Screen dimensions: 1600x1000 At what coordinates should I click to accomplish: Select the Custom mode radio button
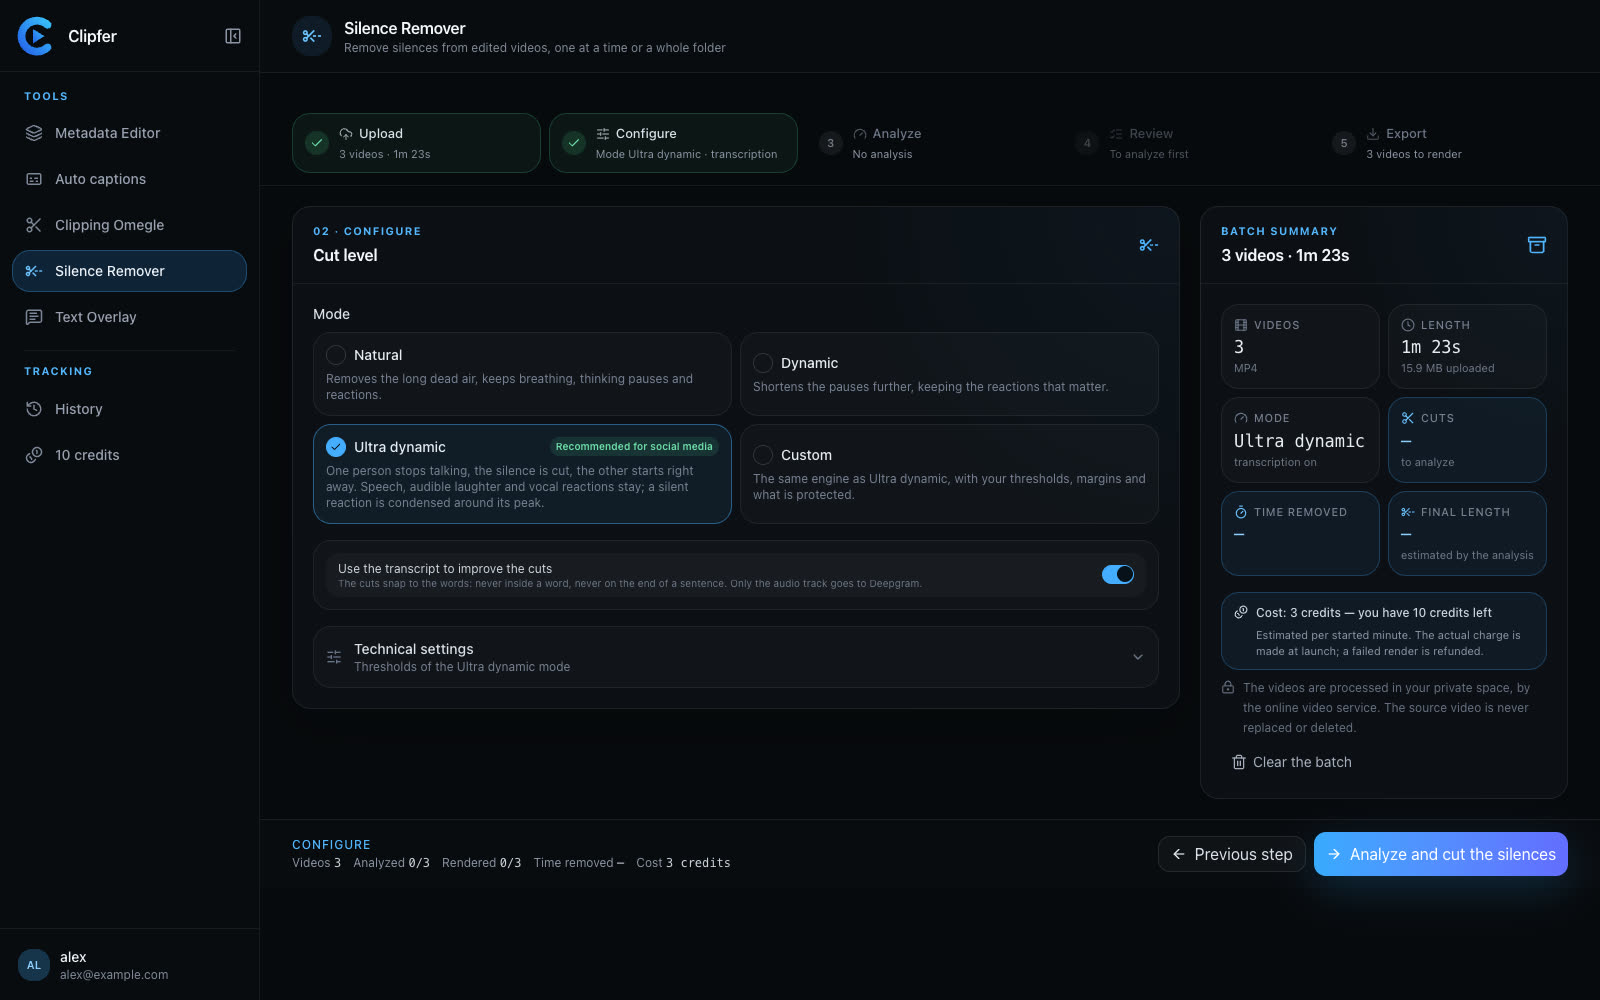click(x=763, y=455)
